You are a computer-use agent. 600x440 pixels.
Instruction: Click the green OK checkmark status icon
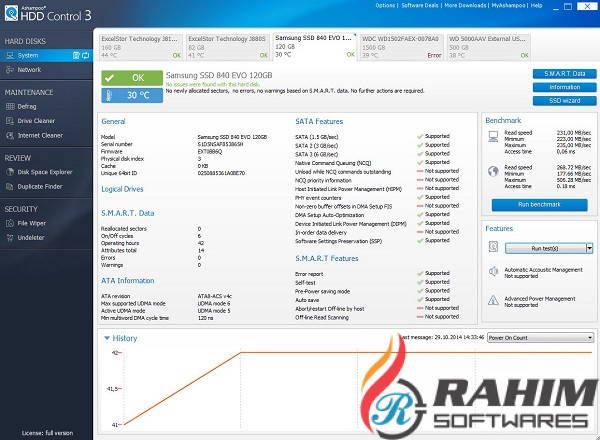pyautogui.click(x=109, y=78)
